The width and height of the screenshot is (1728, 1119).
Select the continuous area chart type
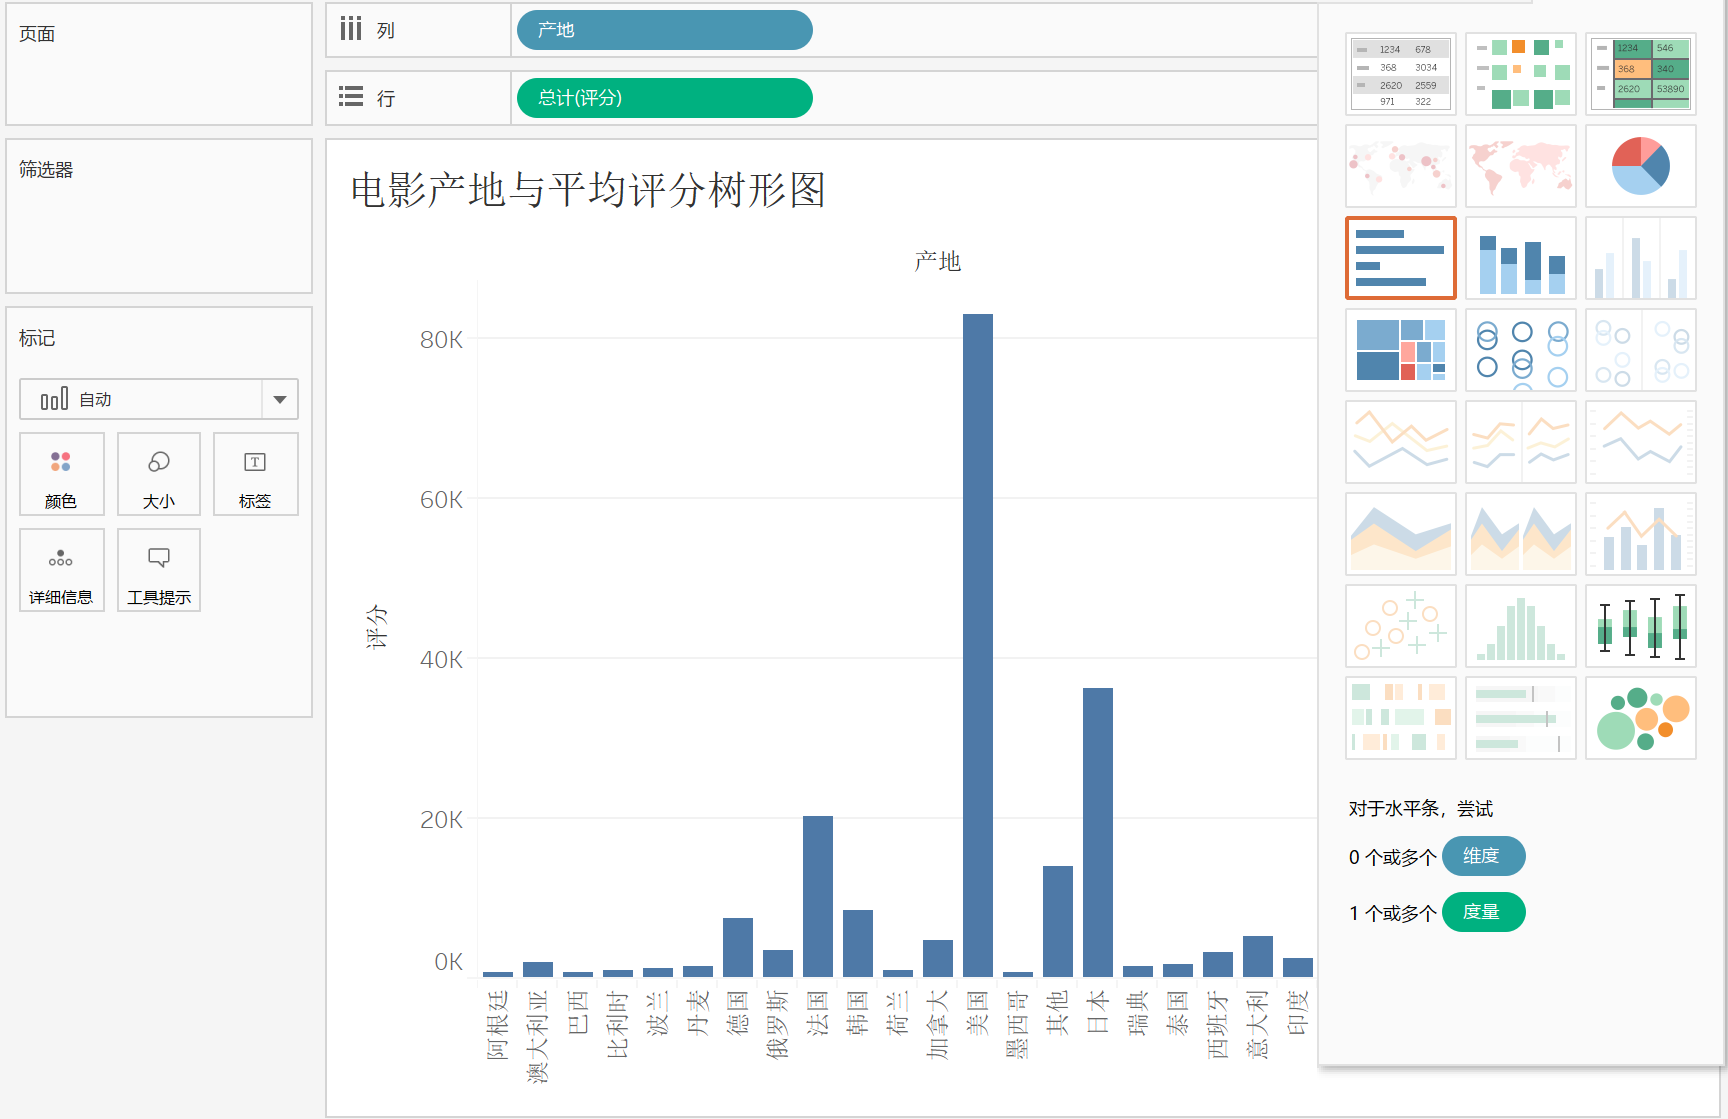(x=1400, y=534)
